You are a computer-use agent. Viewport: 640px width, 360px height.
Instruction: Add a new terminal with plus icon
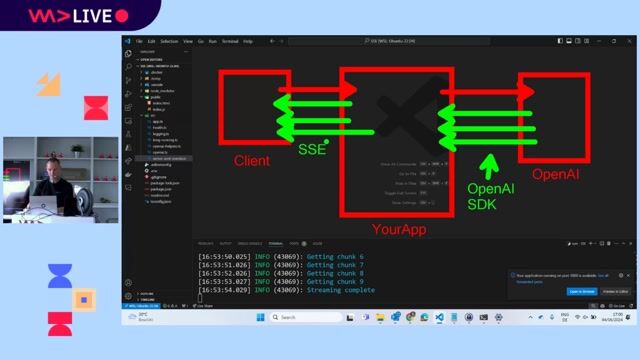591,244
